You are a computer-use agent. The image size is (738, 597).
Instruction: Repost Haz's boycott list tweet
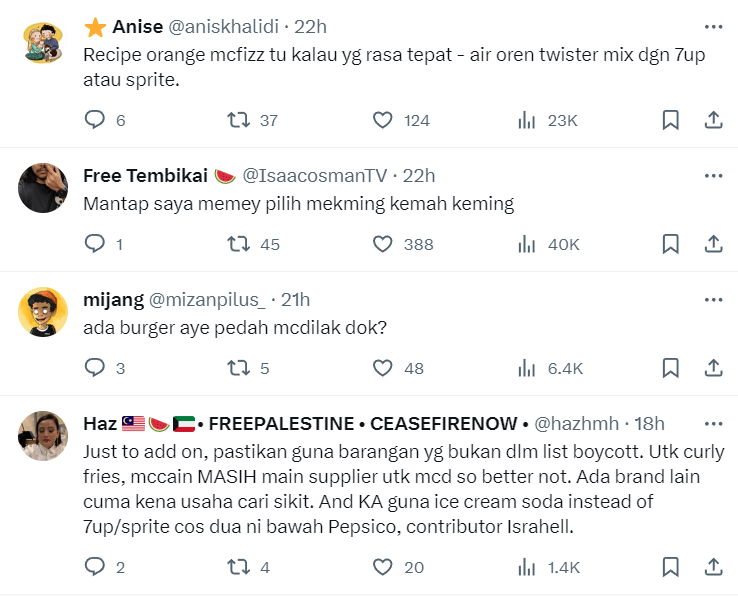point(238,567)
